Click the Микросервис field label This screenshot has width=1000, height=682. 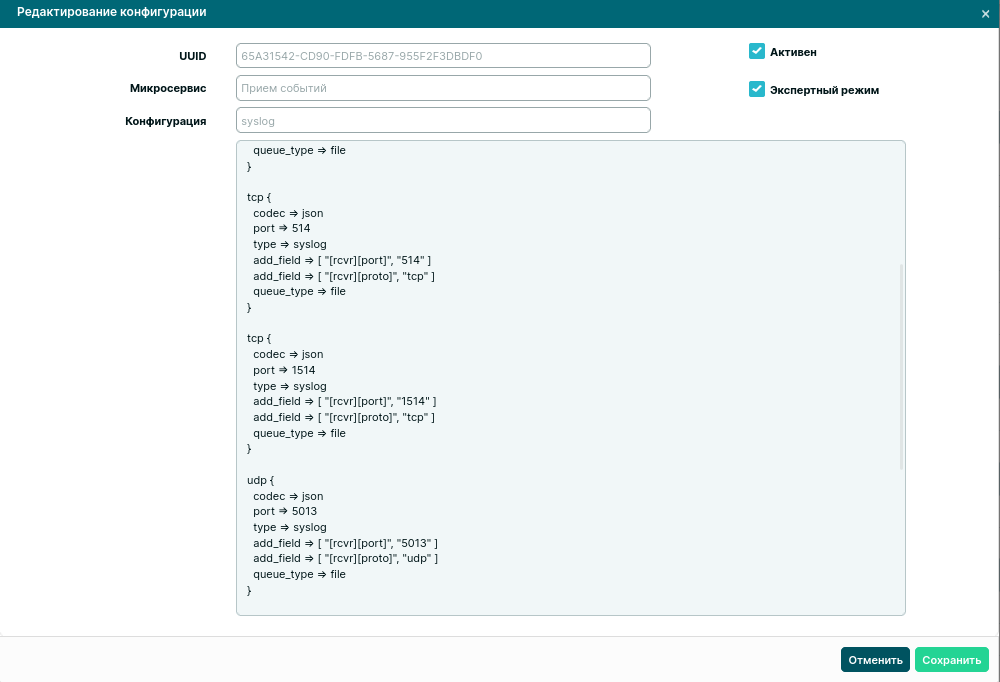tap(168, 88)
